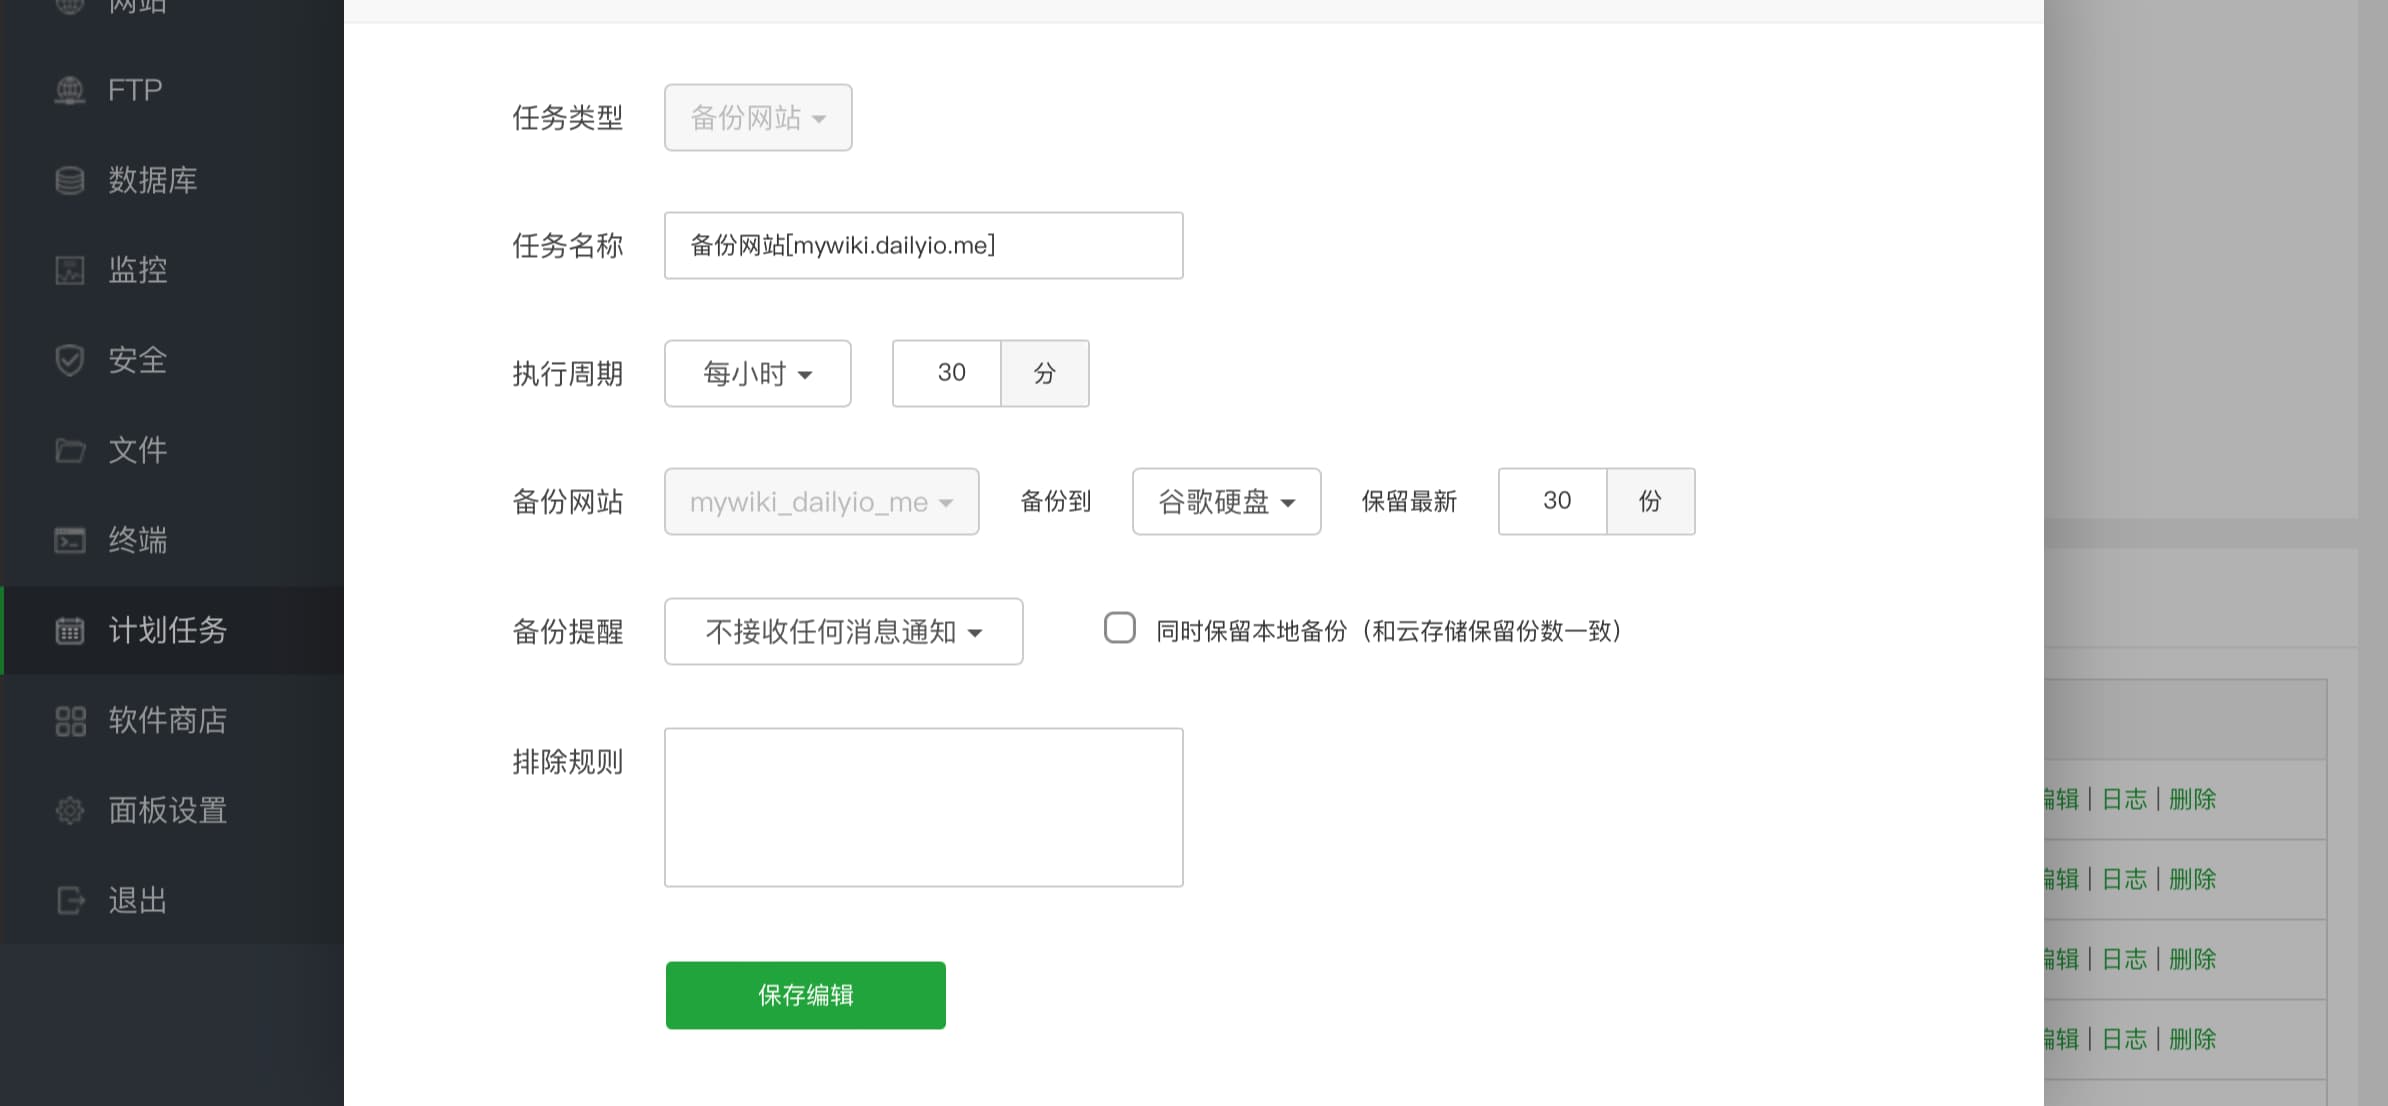This screenshot has height=1106, width=2388.
Task: Open the 执行周期 每小时 dropdown
Action: (758, 374)
